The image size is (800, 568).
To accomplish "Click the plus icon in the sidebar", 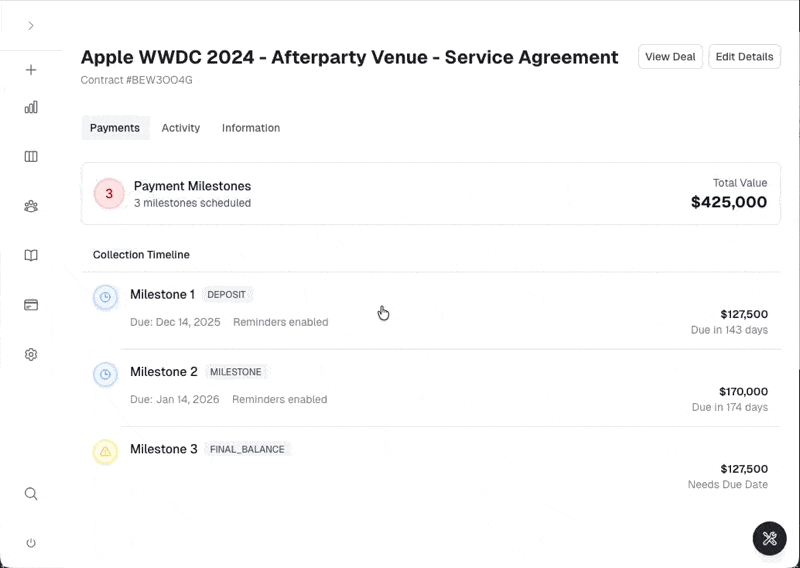I will [x=31, y=70].
